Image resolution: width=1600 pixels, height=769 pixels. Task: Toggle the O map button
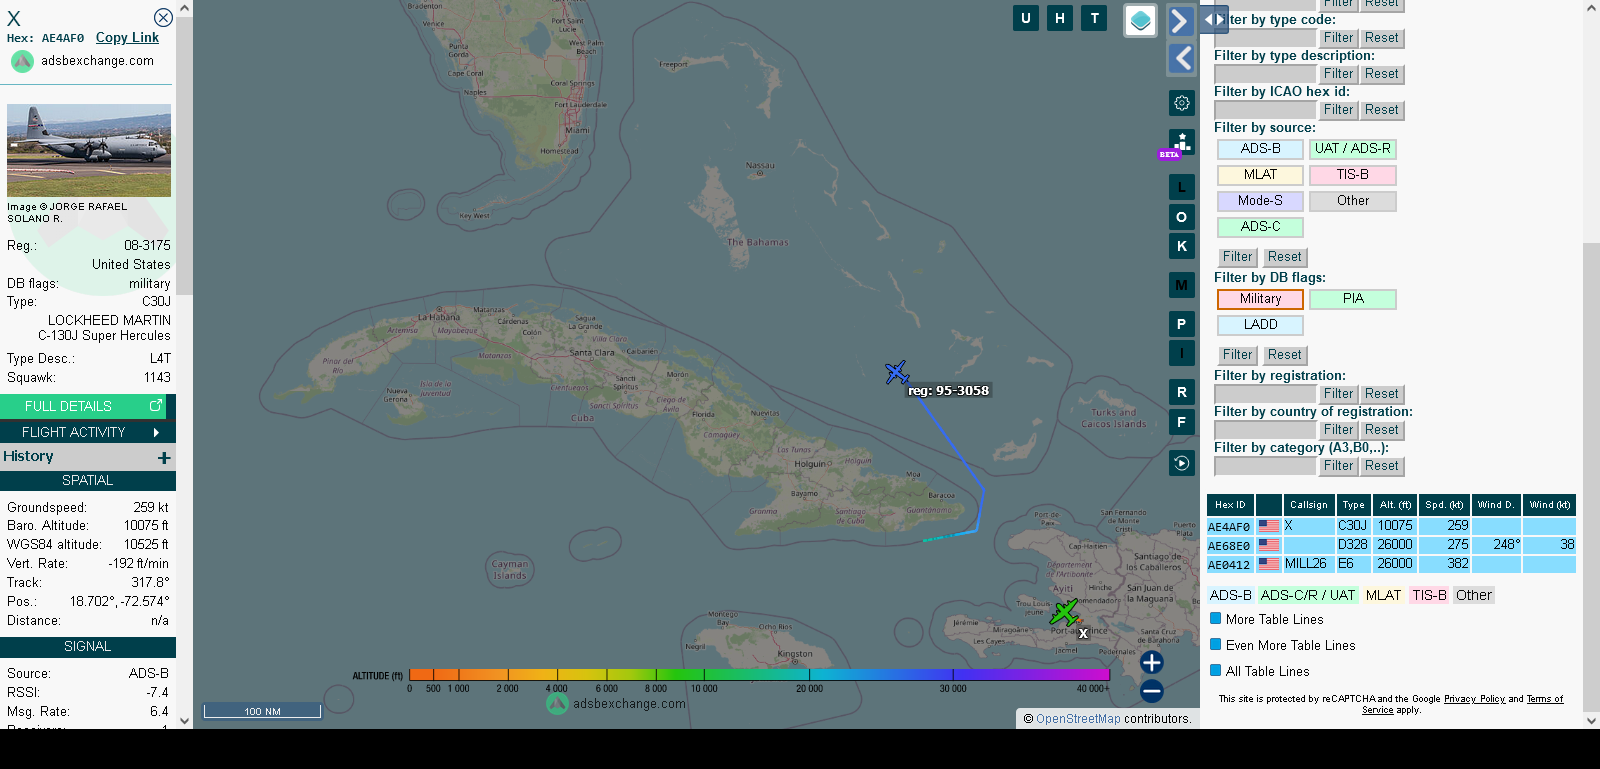pyautogui.click(x=1182, y=217)
